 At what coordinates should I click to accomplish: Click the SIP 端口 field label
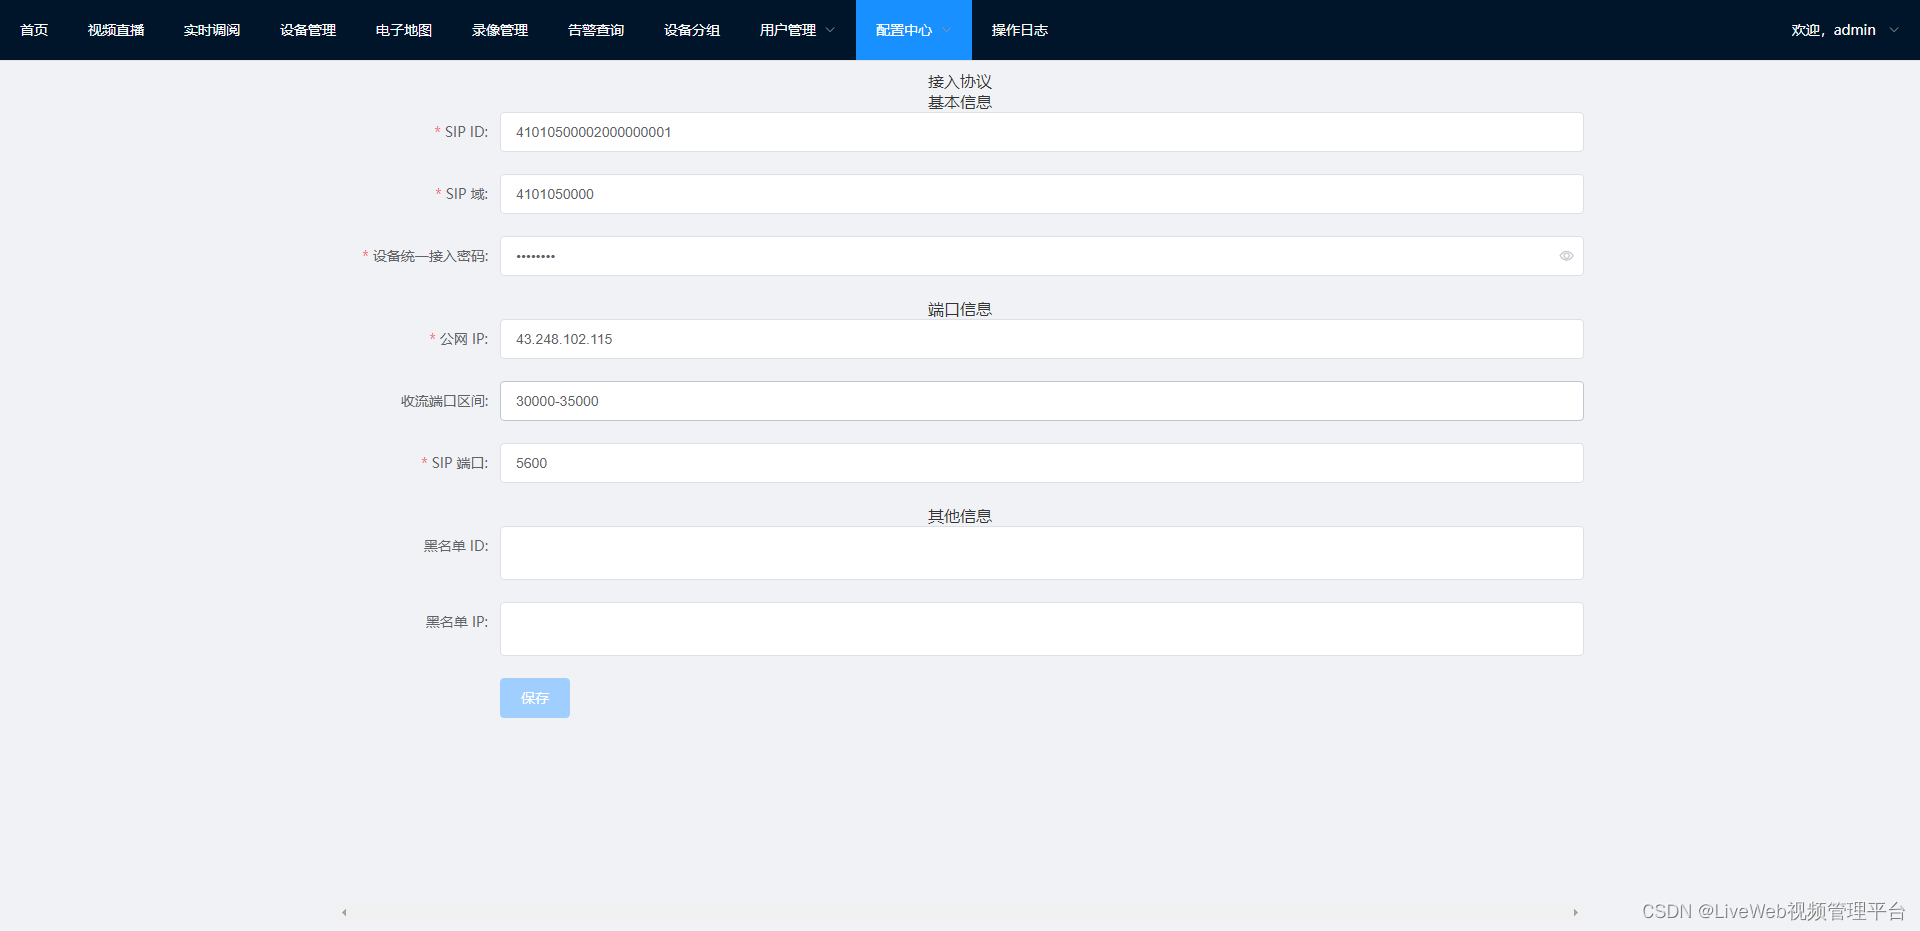pos(460,463)
